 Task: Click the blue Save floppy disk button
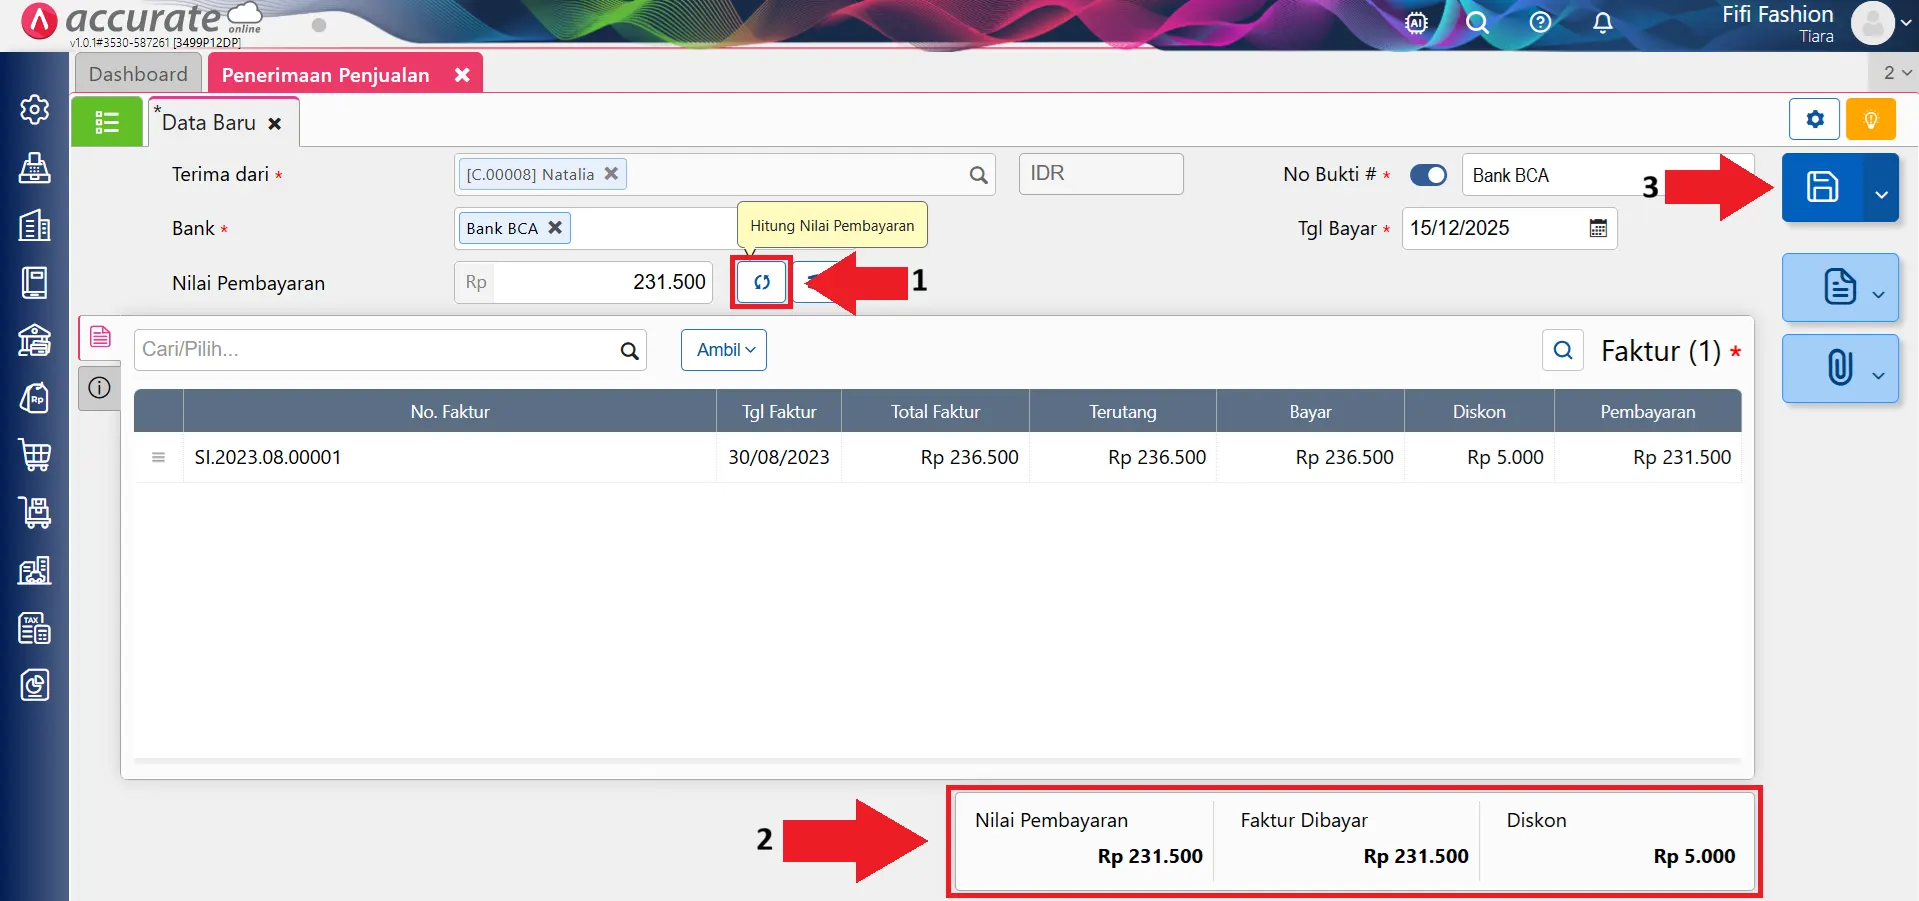tap(1821, 187)
